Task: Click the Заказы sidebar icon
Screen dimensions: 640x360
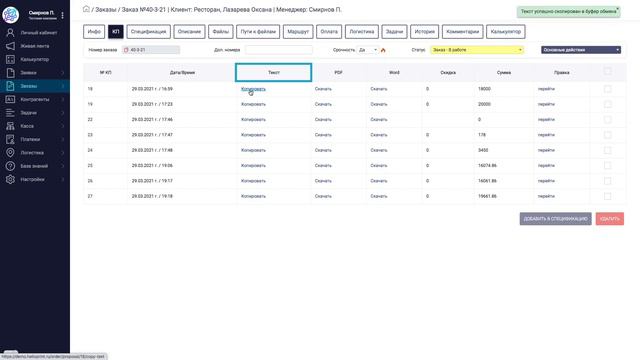Action: click(10, 86)
